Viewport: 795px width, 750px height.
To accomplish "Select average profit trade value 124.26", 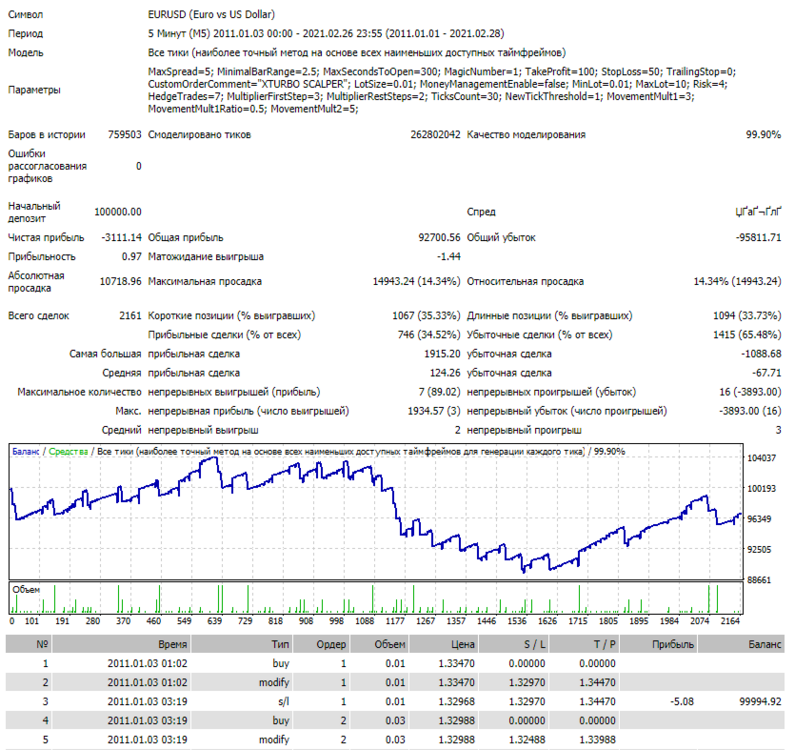I will (x=445, y=373).
